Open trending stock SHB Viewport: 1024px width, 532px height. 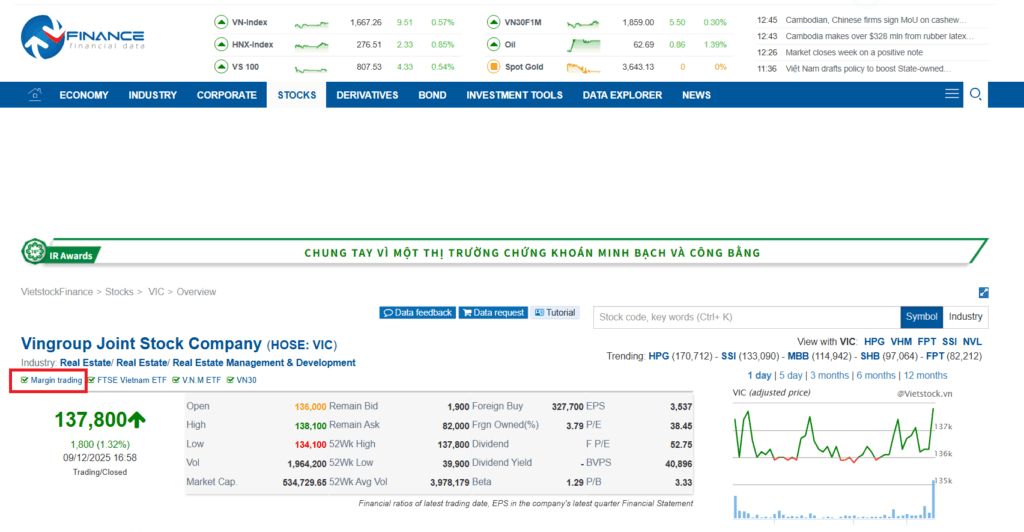click(x=869, y=356)
